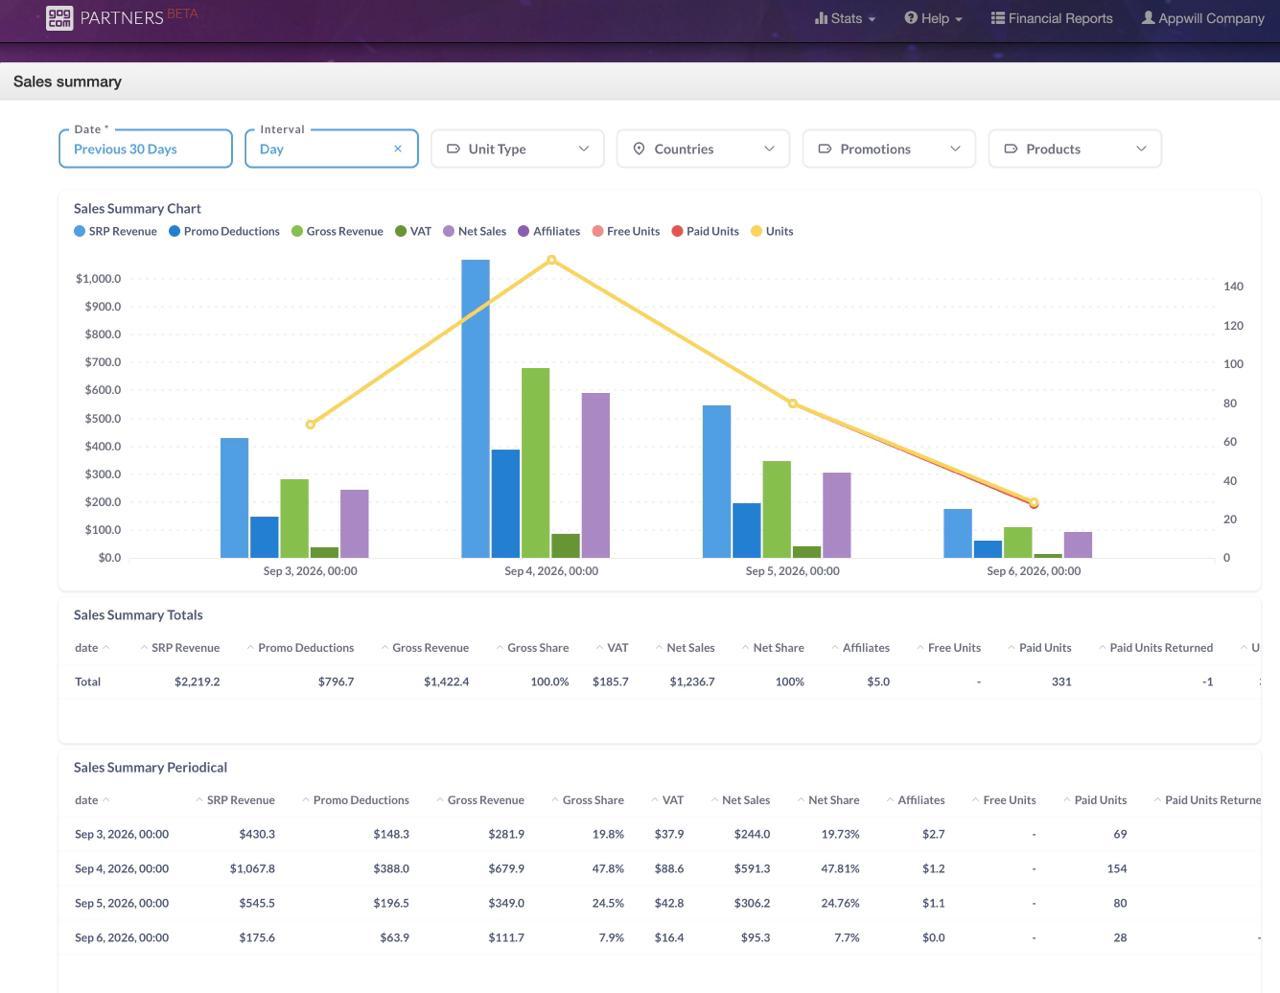This screenshot has width=1280, height=993.
Task: Expand the Promotions dropdown
Action: (888, 149)
